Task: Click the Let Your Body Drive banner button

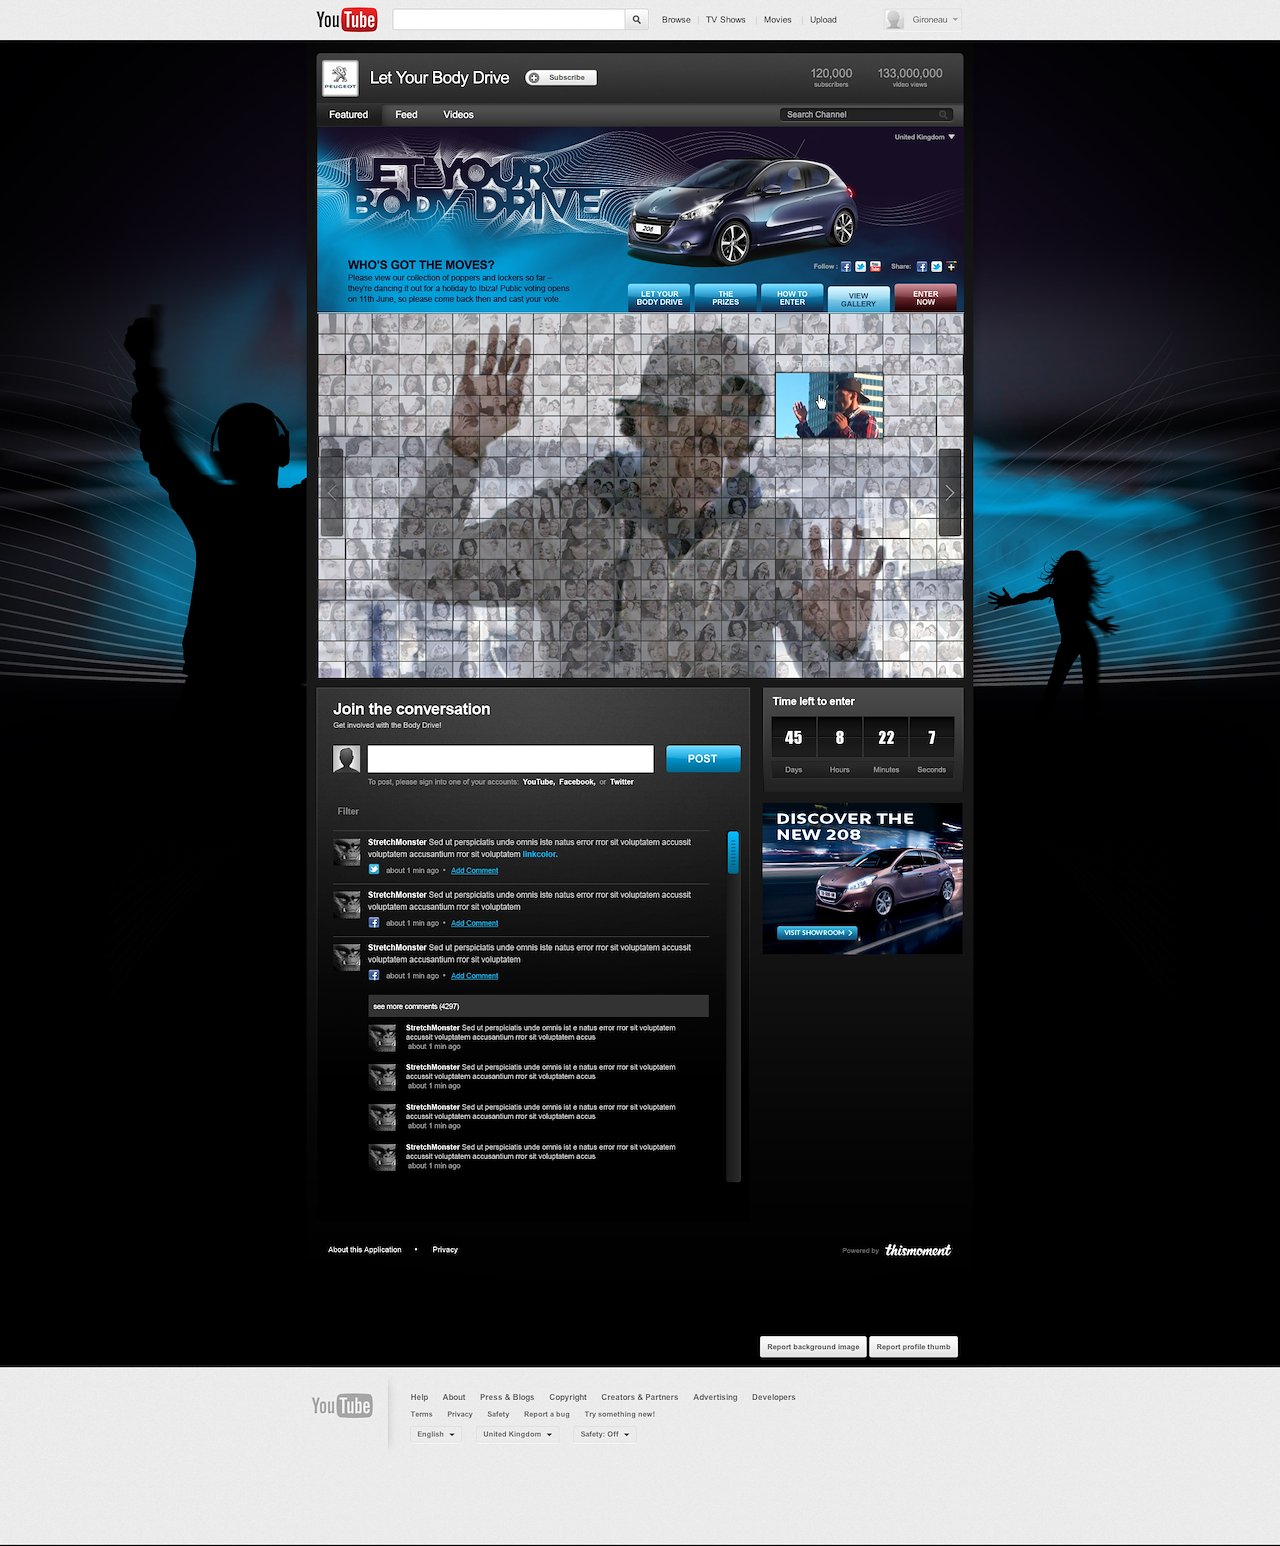Action: [x=659, y=298]
